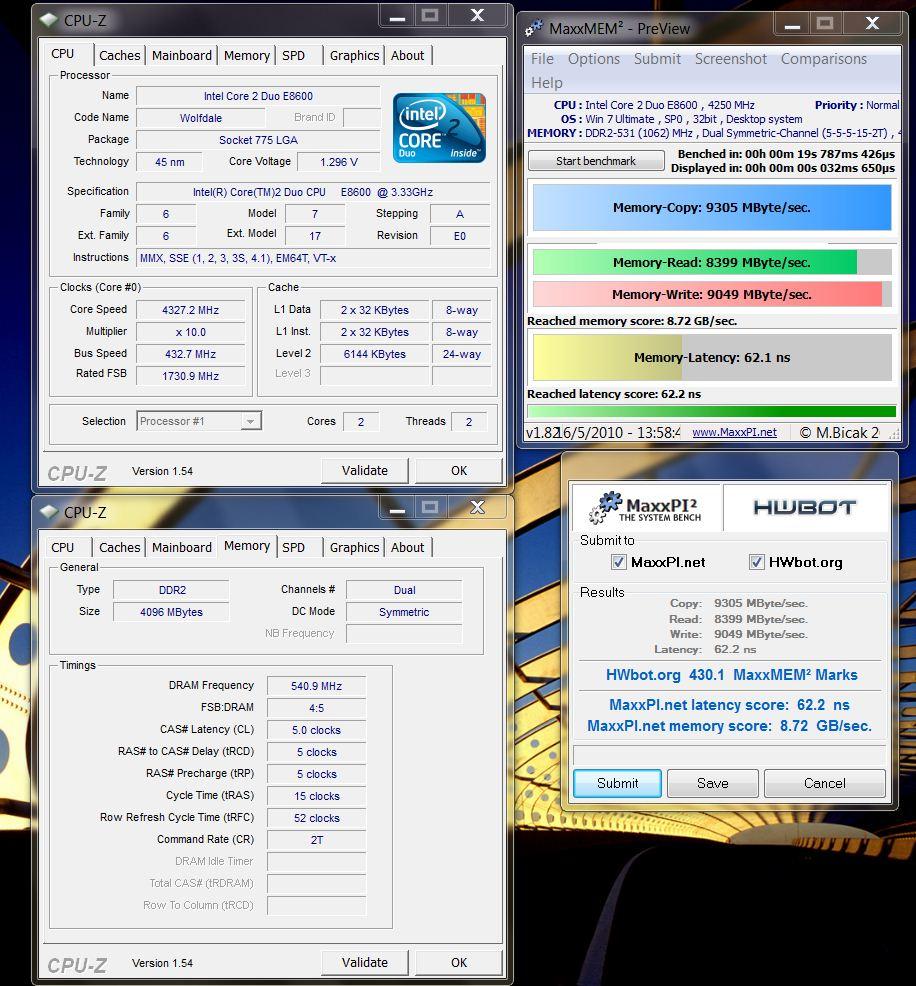Click the DRAM Frequency value 540.9 MHz
This screenshot has height=986, width=916.
click(316, 686)
